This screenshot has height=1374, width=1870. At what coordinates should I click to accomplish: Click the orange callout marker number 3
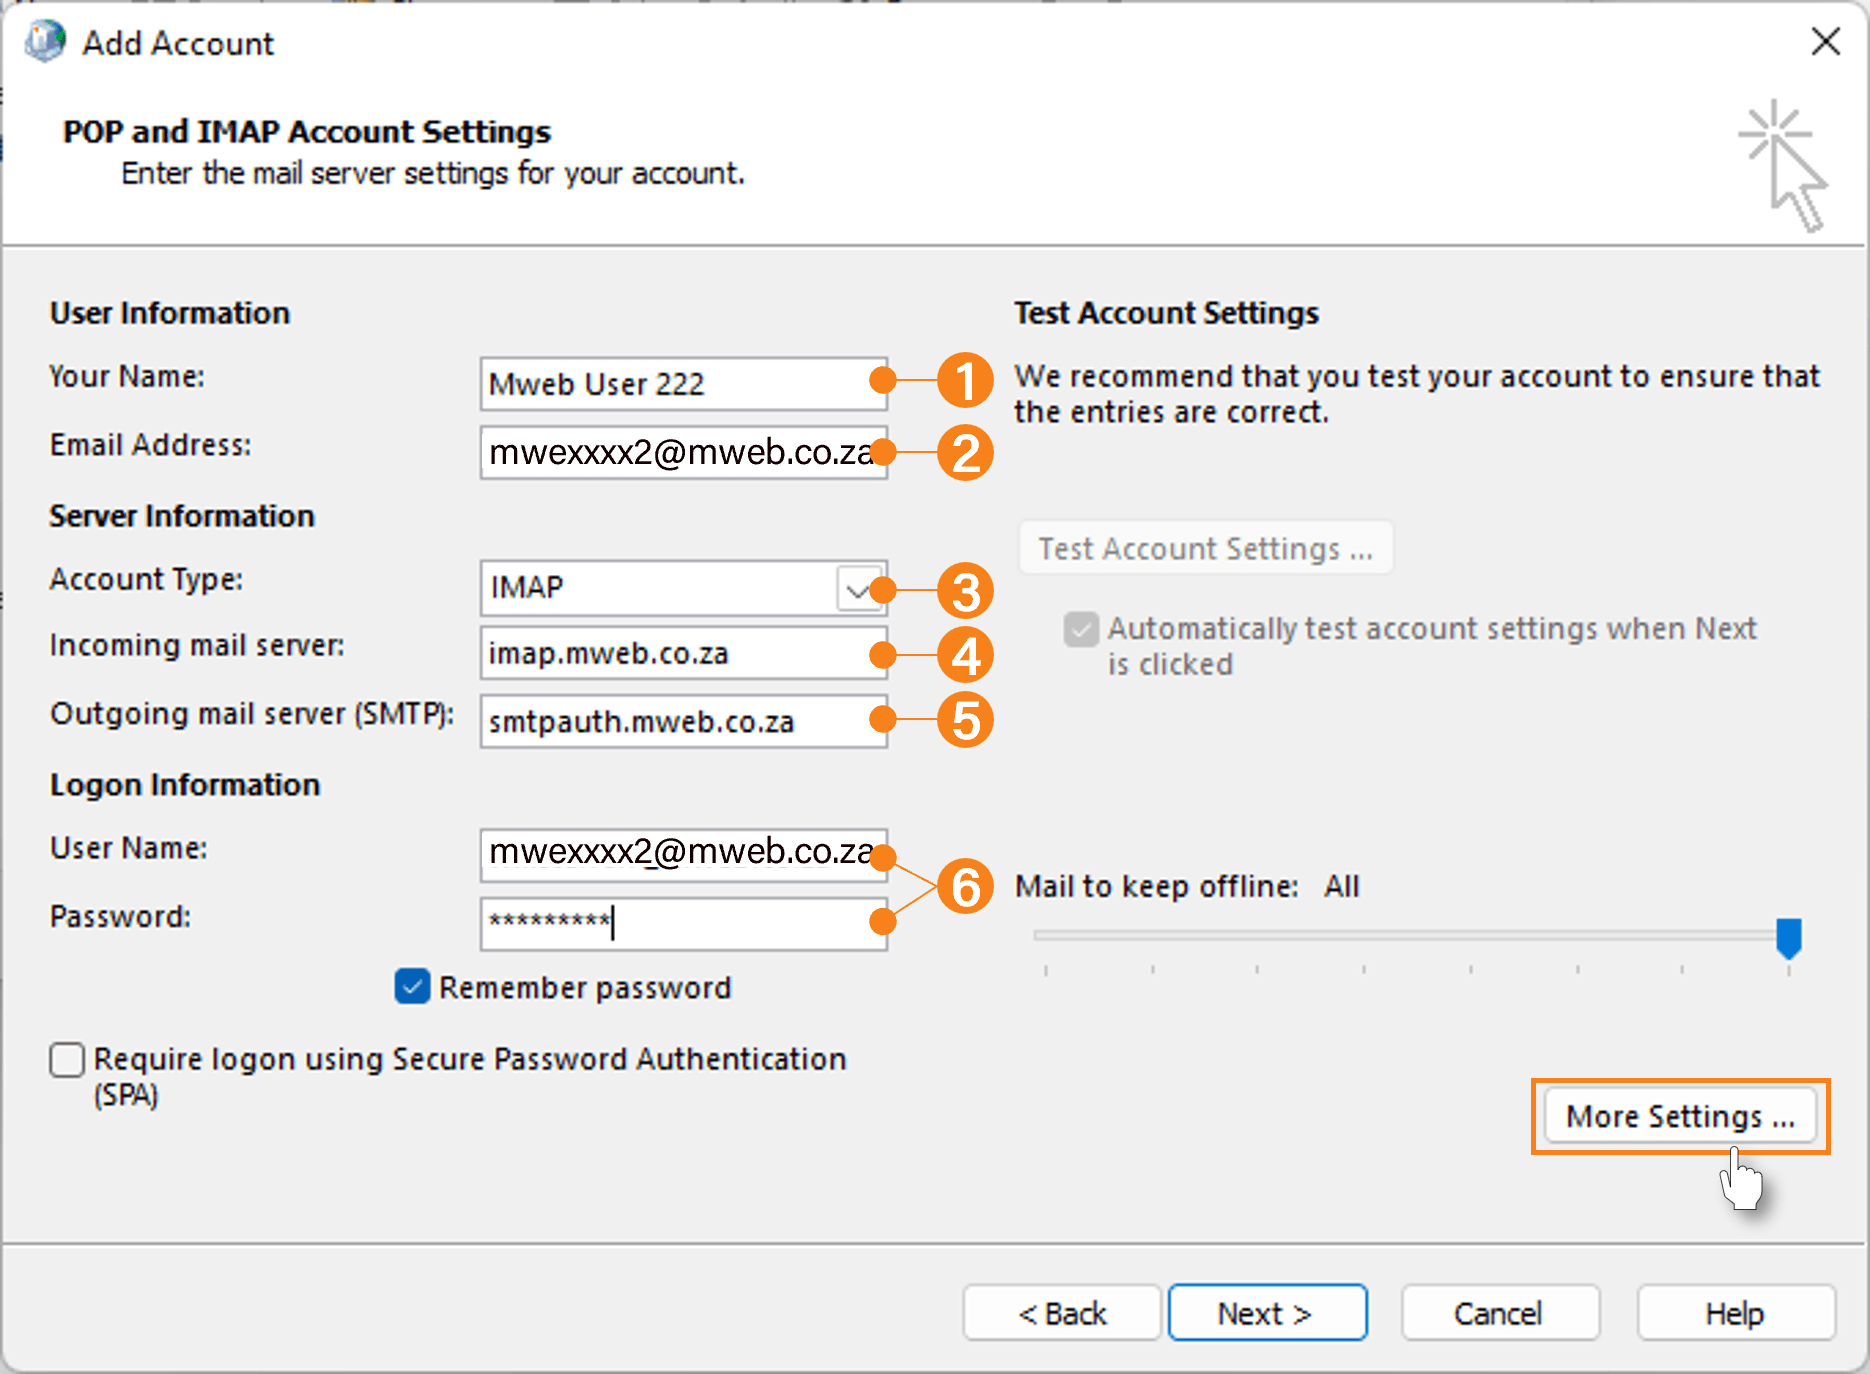(965, 591)
